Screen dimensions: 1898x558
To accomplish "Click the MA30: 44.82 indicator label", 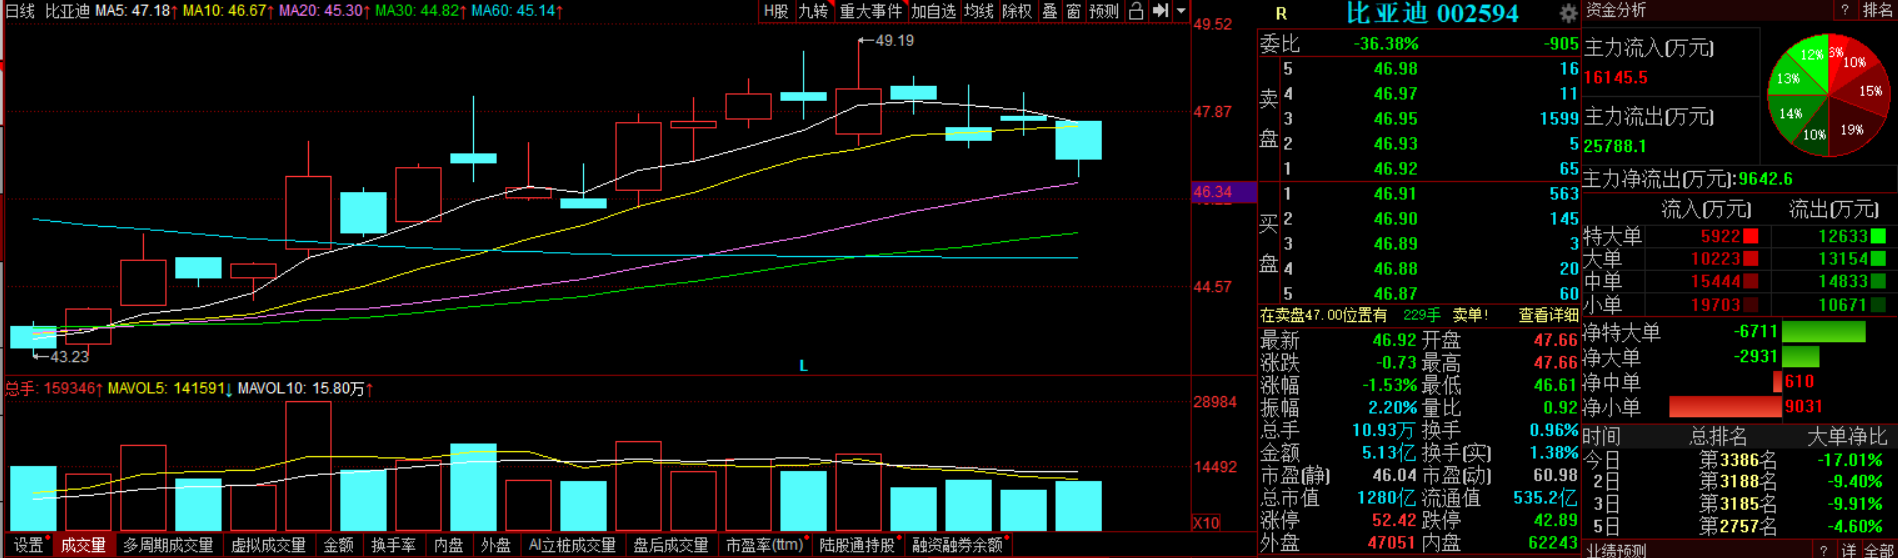I will [x=421, y=11].
